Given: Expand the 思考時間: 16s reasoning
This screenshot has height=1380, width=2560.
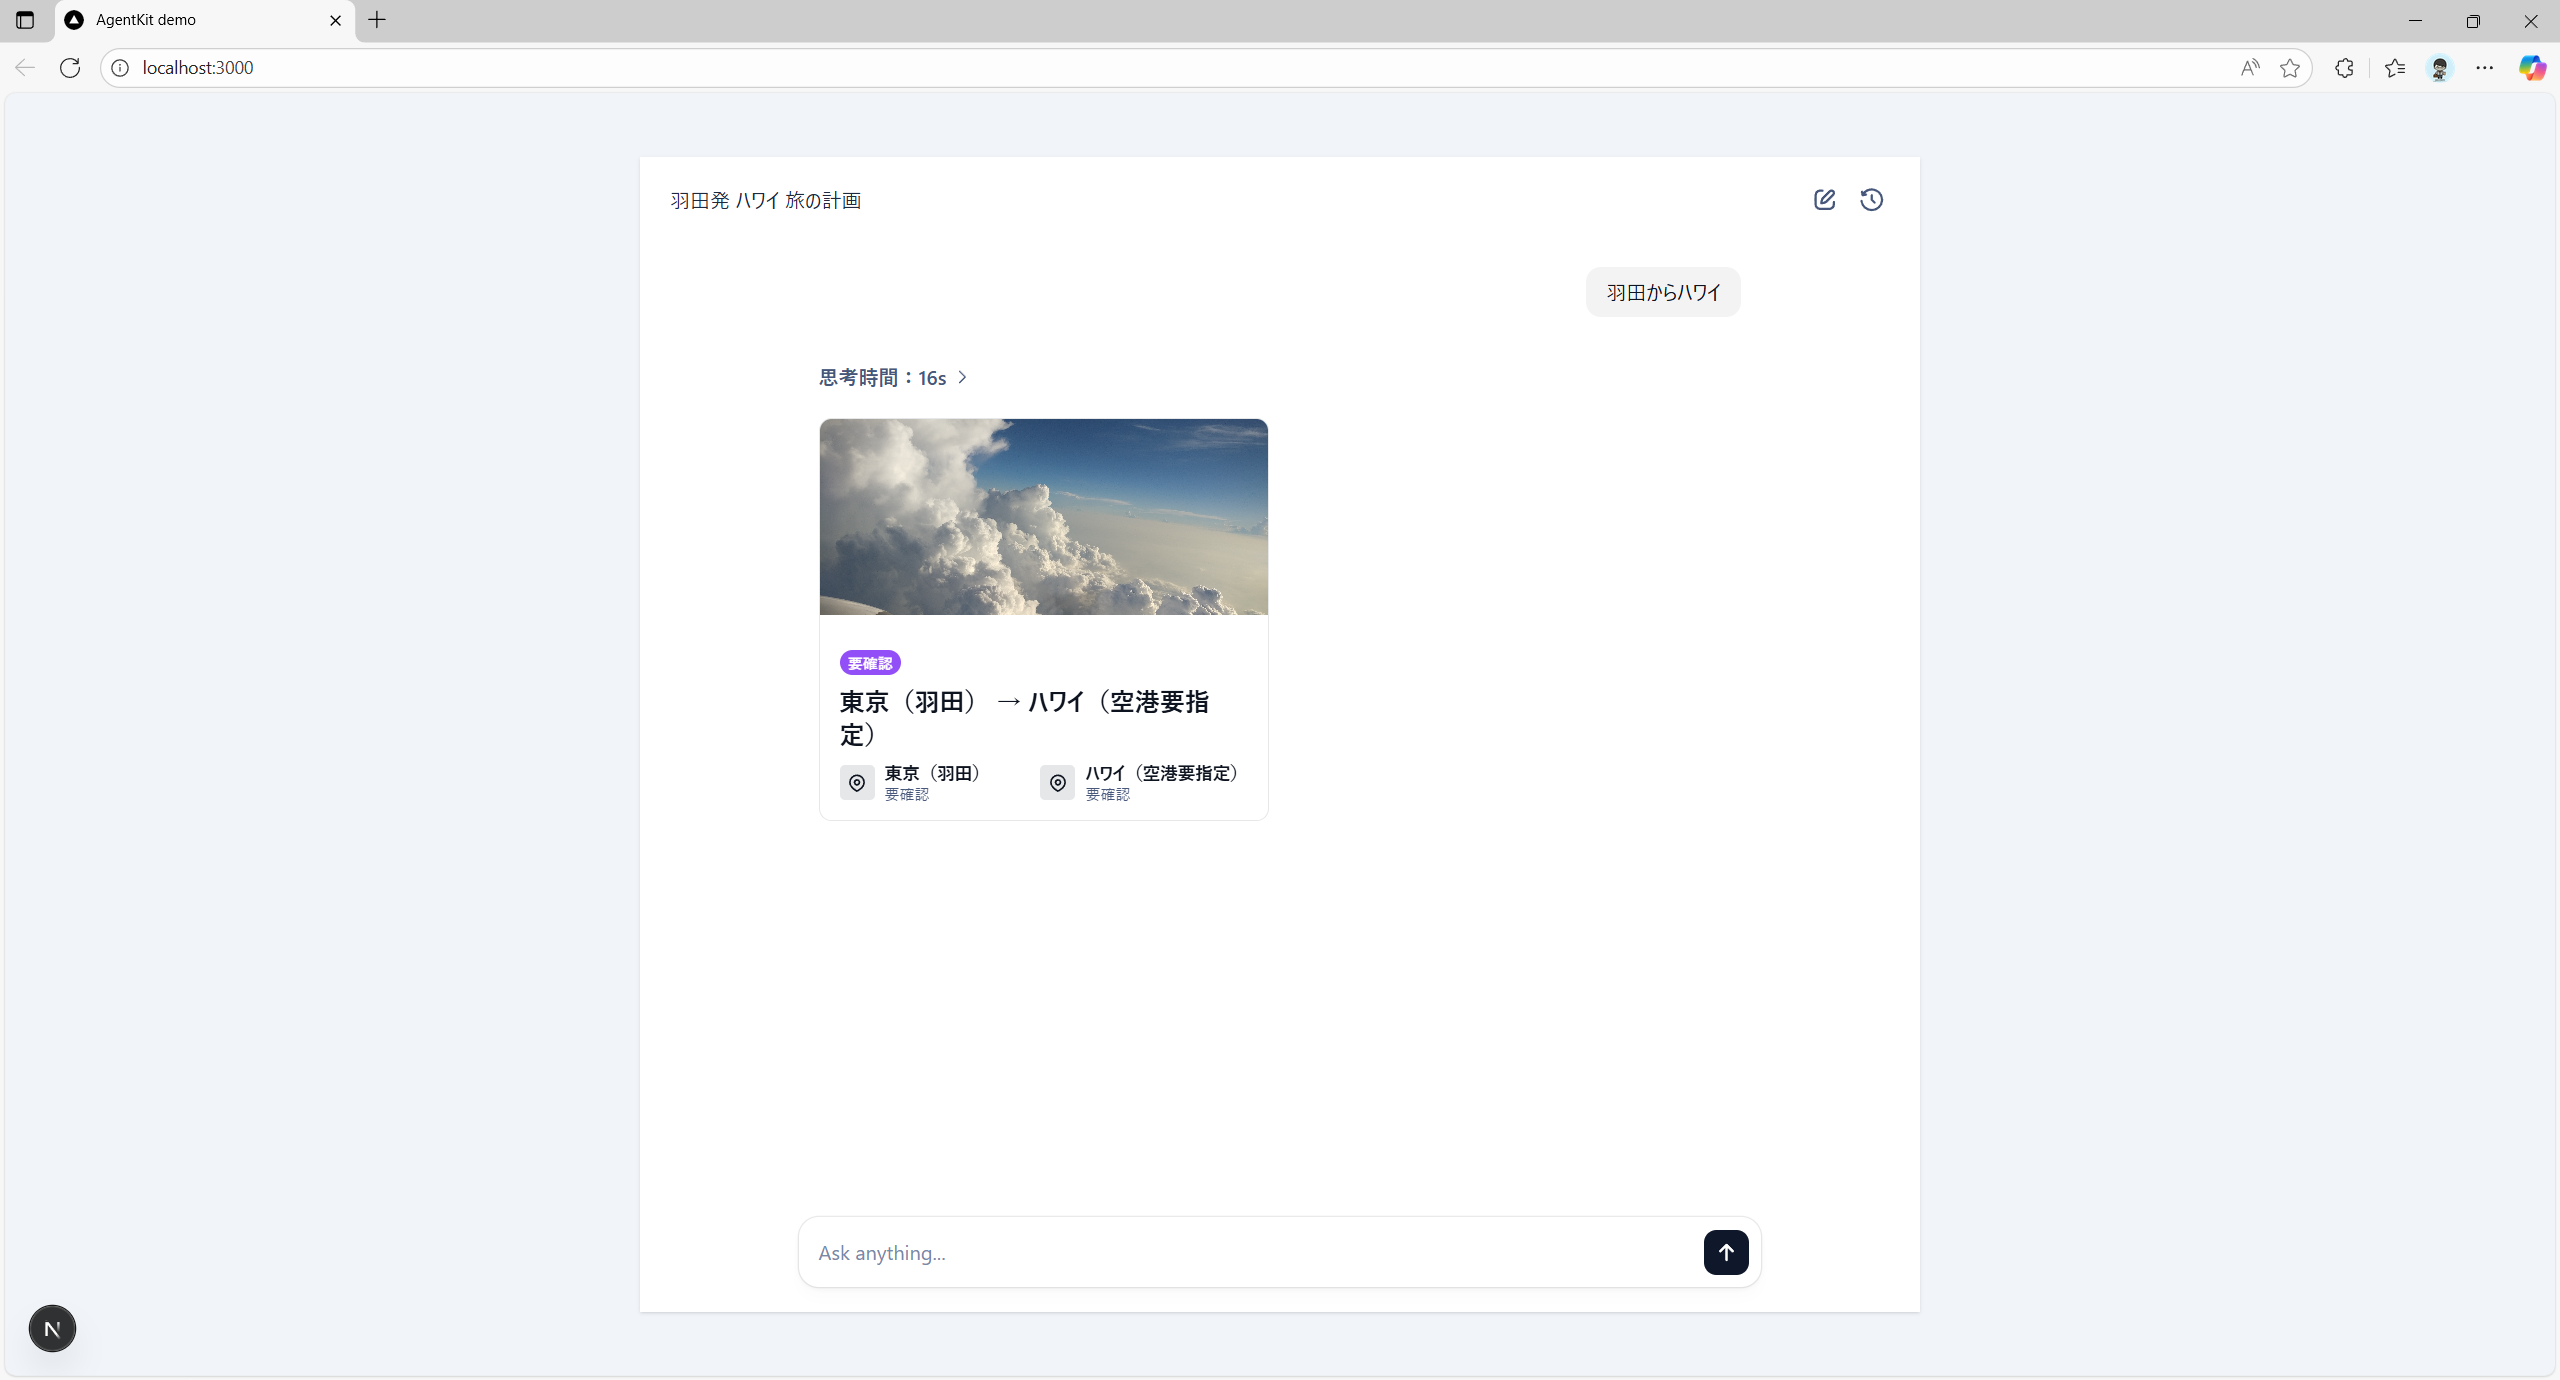Looking at the screenshot, I should [x=893, y=378].
